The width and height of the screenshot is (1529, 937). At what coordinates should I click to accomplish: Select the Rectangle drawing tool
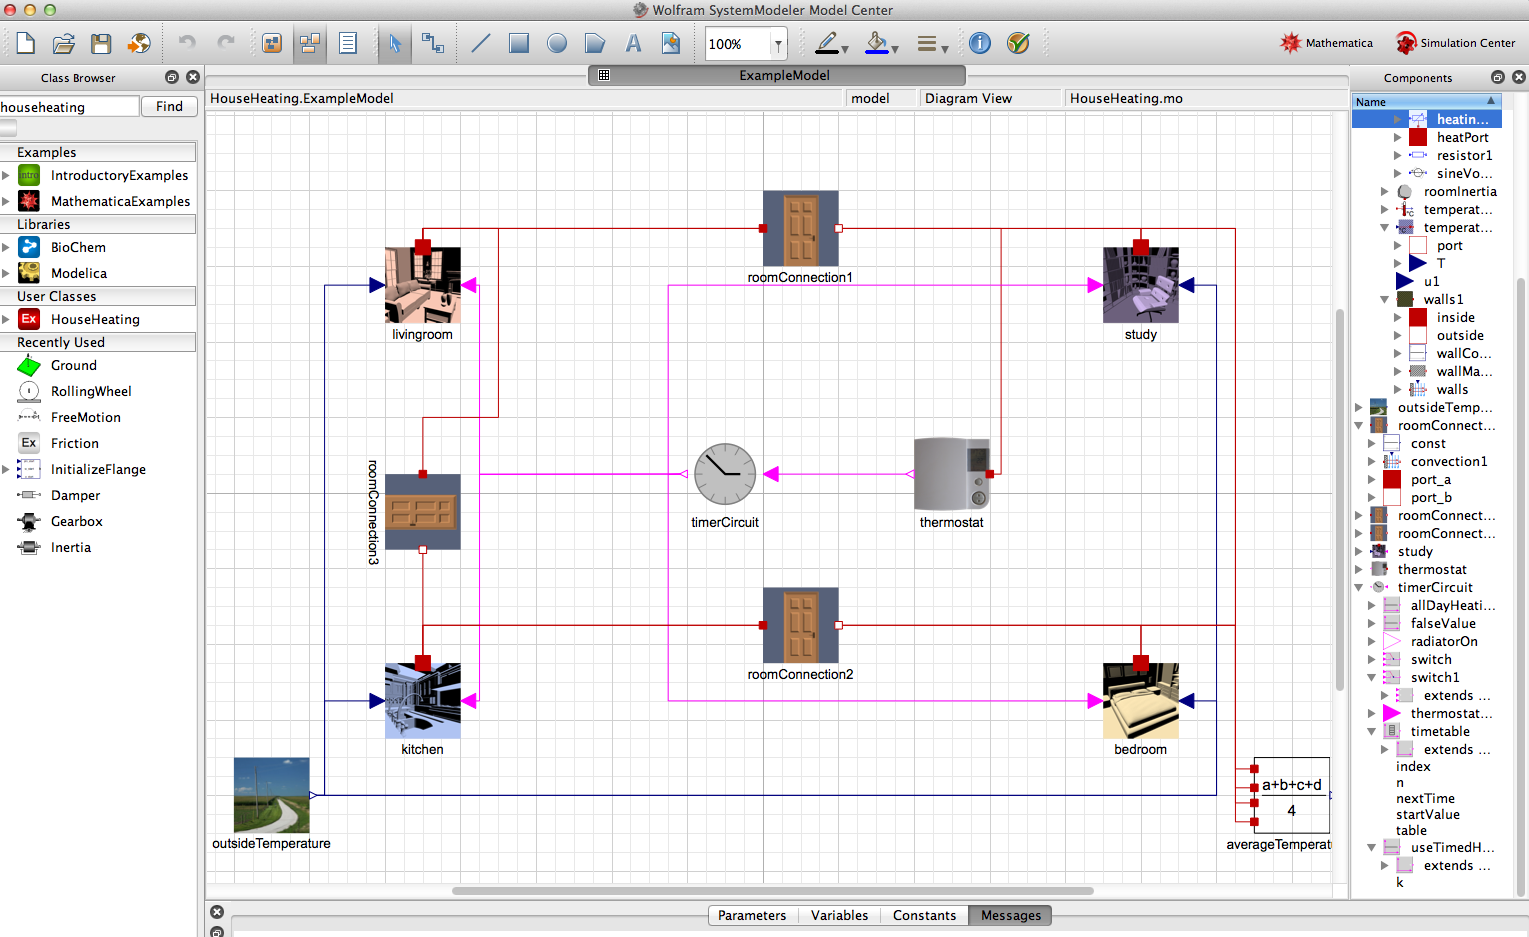(519, 43)
